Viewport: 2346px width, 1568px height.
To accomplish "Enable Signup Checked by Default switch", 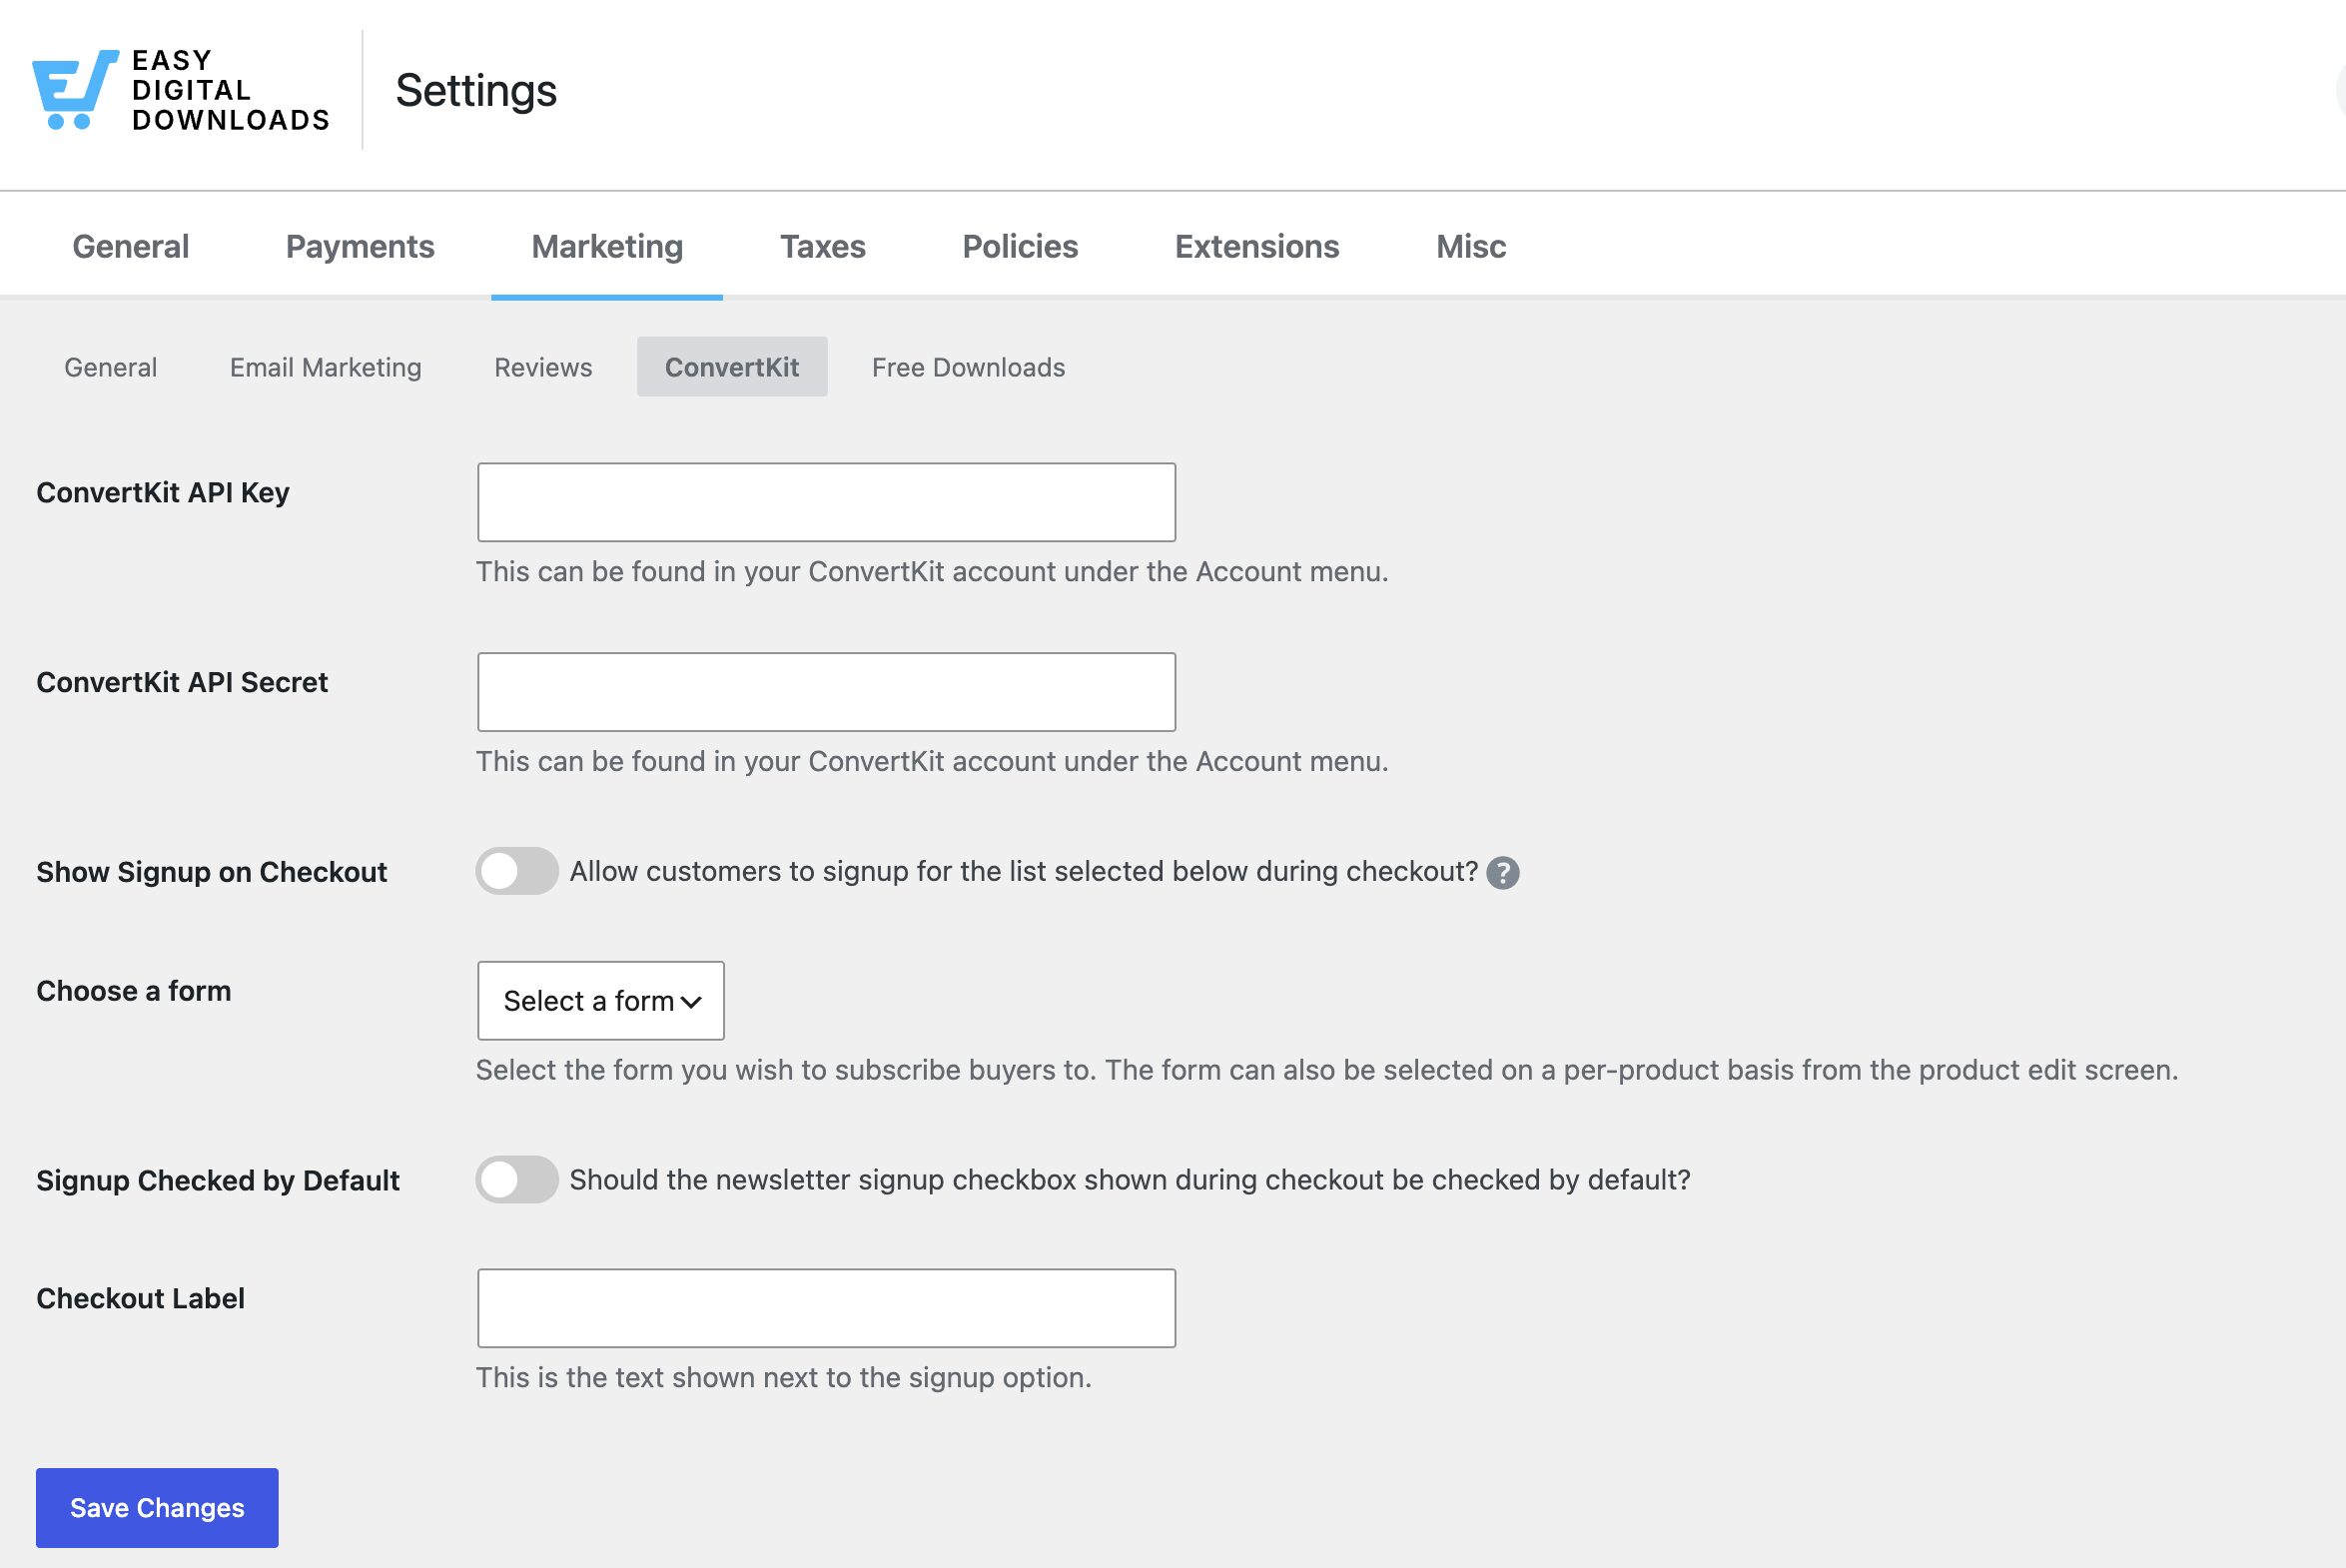I will 517,1180.
